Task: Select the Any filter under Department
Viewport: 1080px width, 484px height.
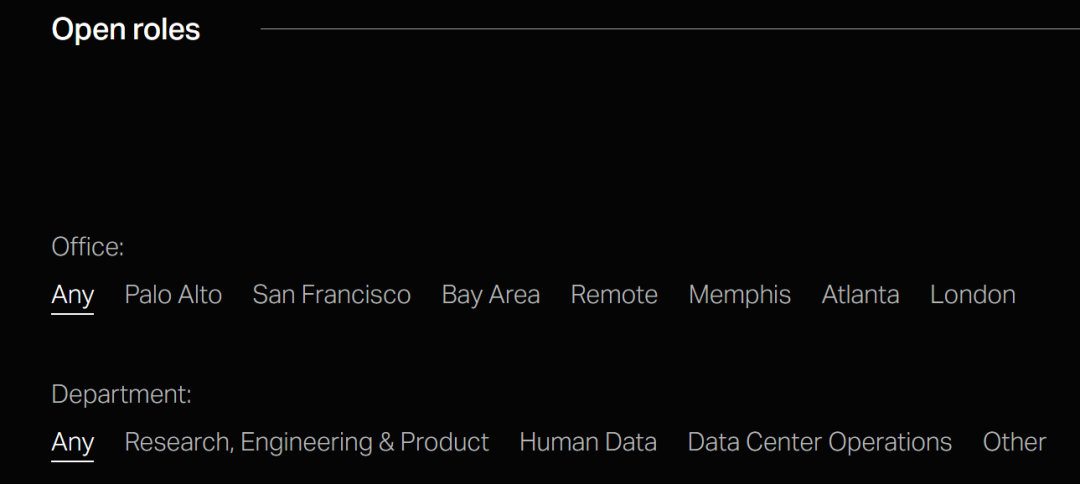Action: [72, 442]
